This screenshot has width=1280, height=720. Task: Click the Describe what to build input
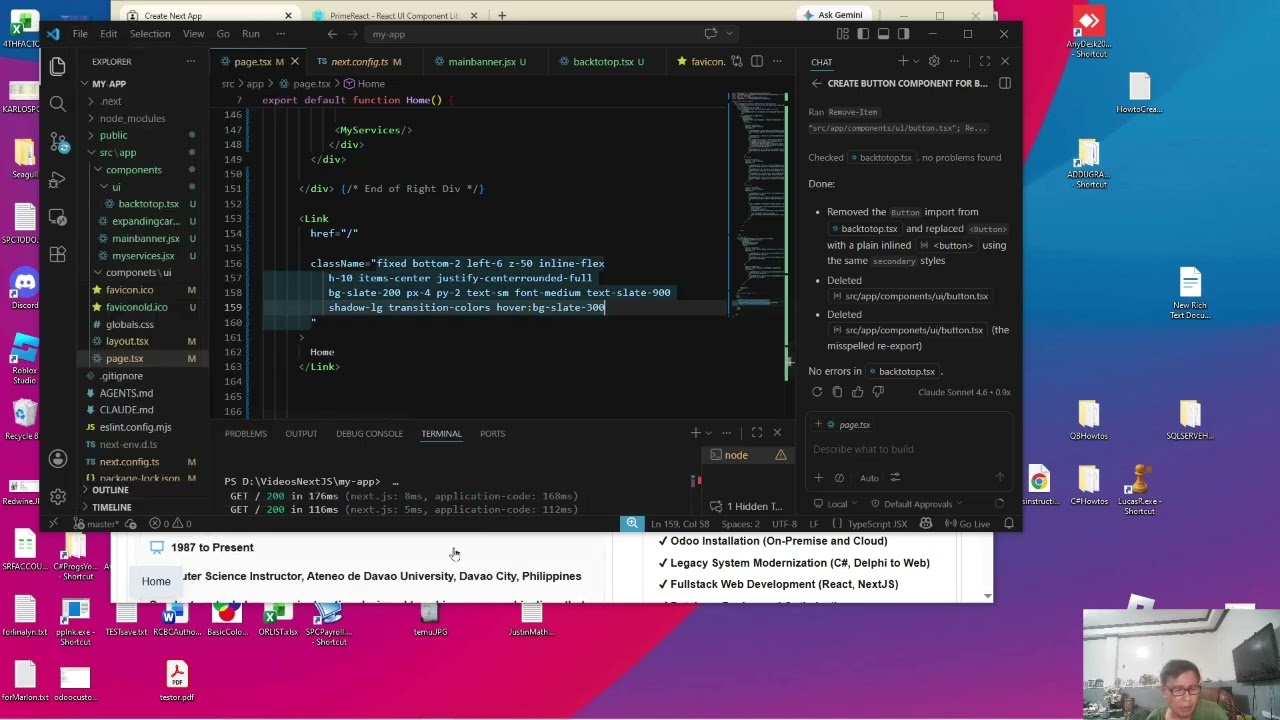pyautogui.click(x=907, y=450)
